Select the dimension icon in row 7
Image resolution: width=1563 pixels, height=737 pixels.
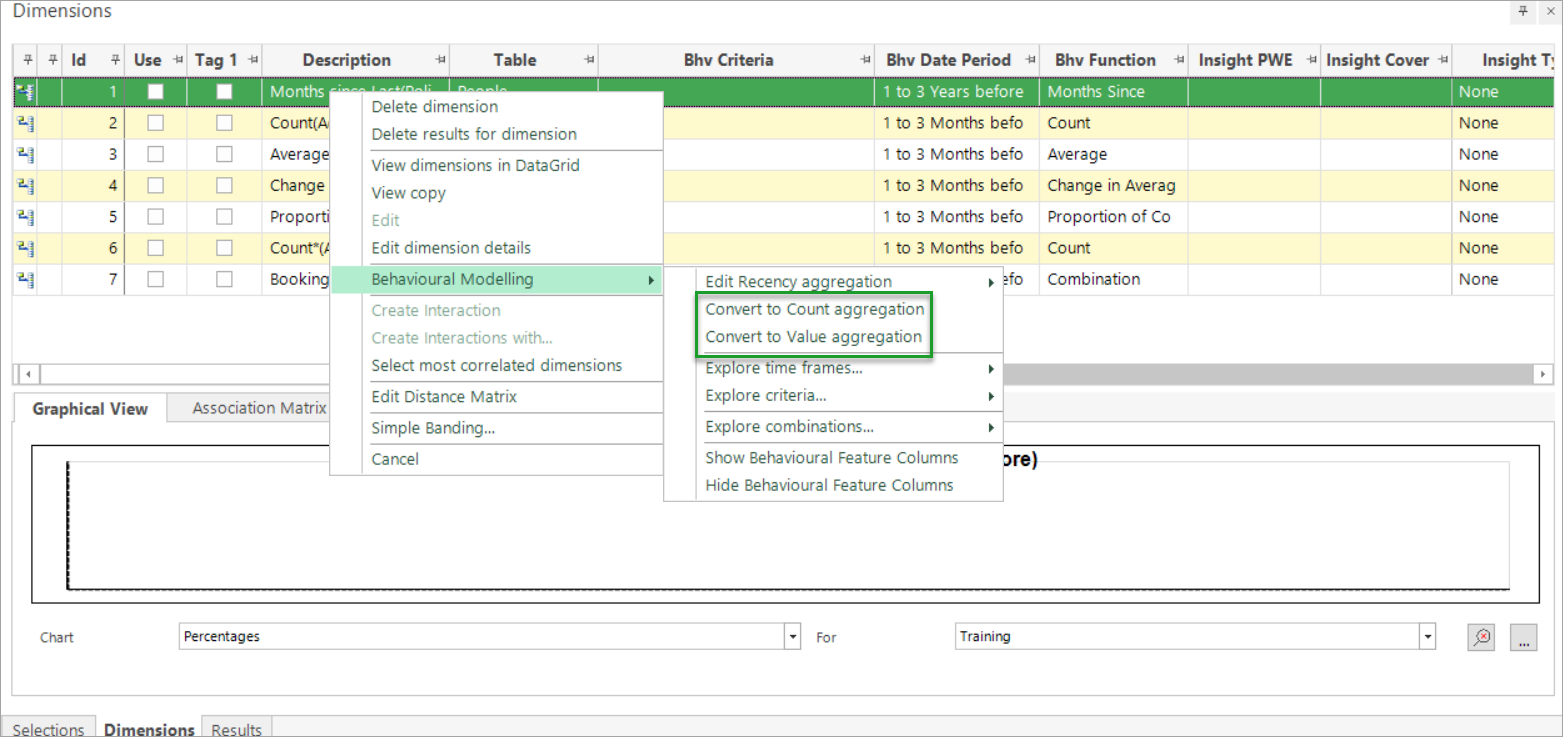[x=24, y=279]
